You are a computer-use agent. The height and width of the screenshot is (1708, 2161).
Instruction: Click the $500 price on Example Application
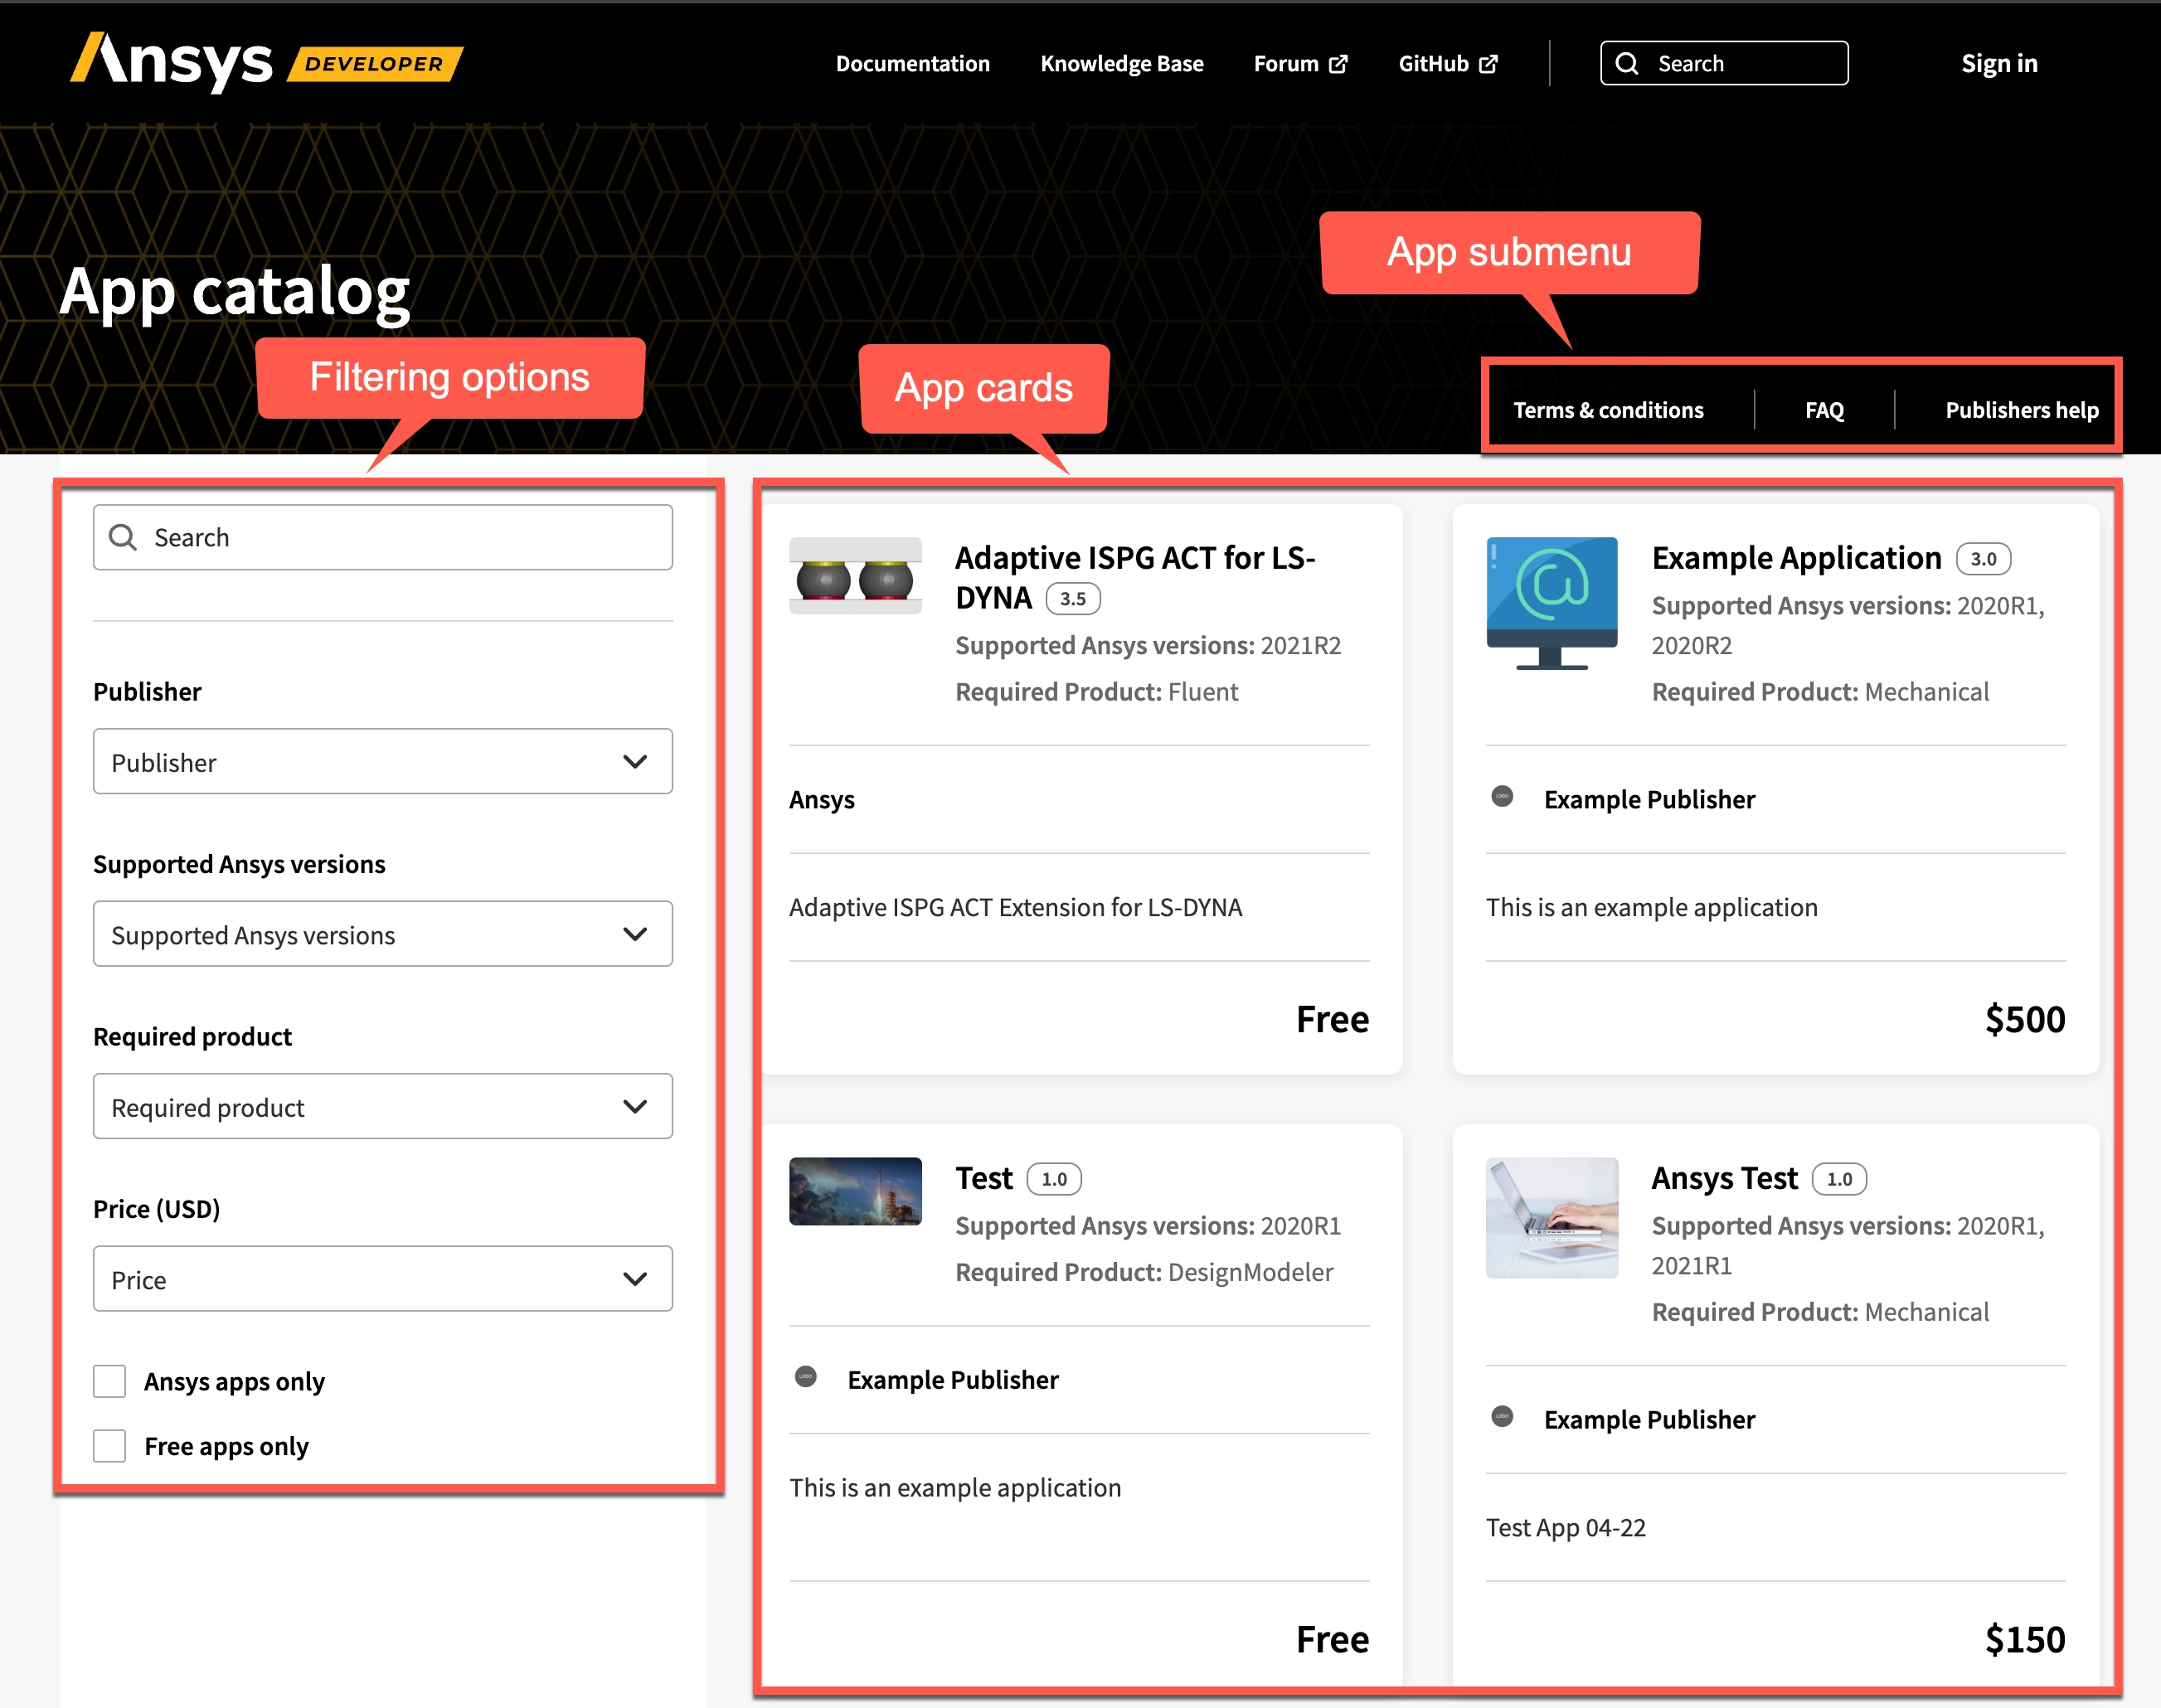click(x=2025, y=1019)
